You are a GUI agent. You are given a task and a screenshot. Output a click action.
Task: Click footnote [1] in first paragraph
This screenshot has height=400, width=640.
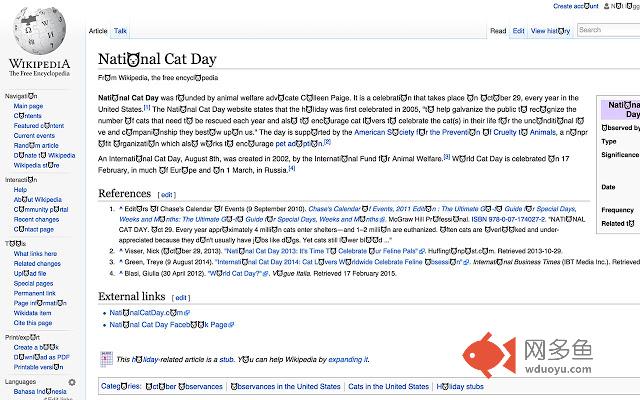pos(147,108)
